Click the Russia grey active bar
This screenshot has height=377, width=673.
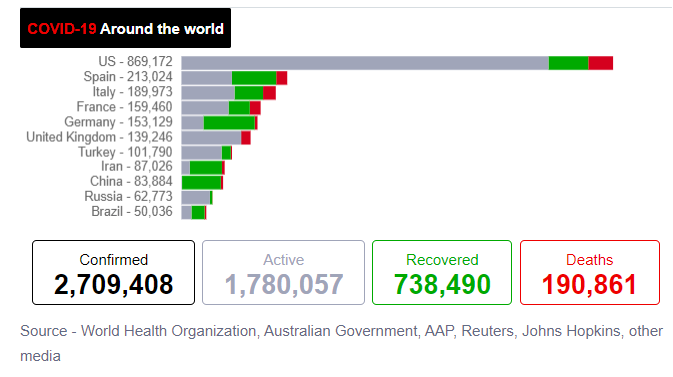(x=196, y=198)
